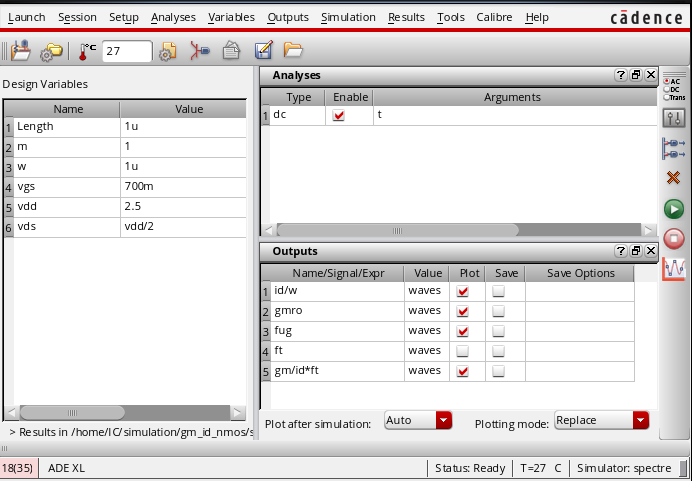Check Plot for ft output

coord(463,351)
